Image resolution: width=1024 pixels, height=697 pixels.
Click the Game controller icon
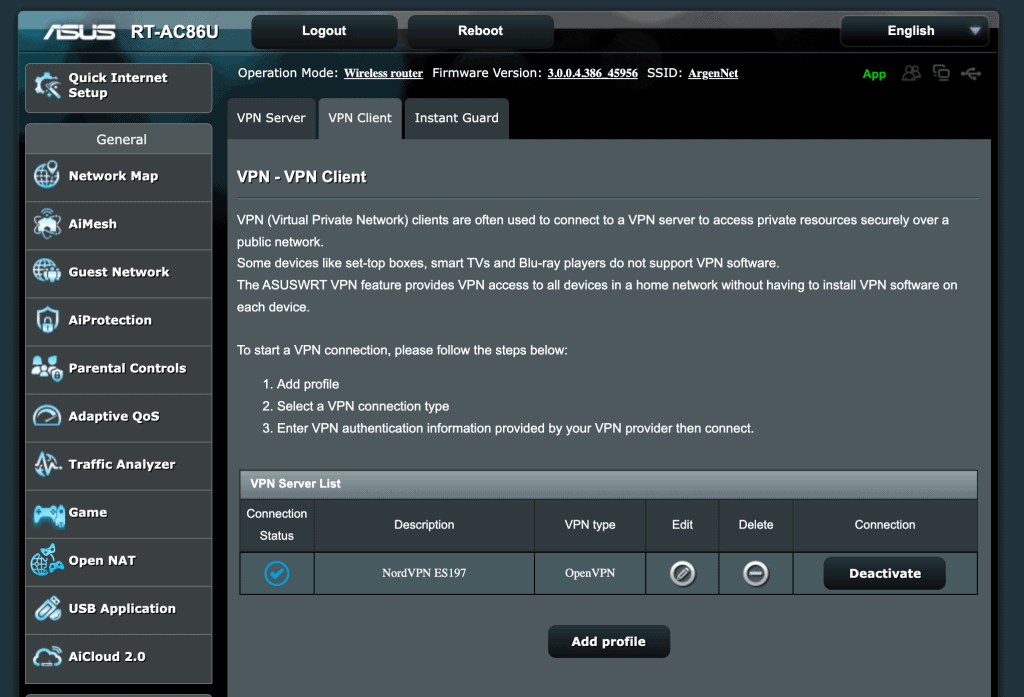coord(49,515)
